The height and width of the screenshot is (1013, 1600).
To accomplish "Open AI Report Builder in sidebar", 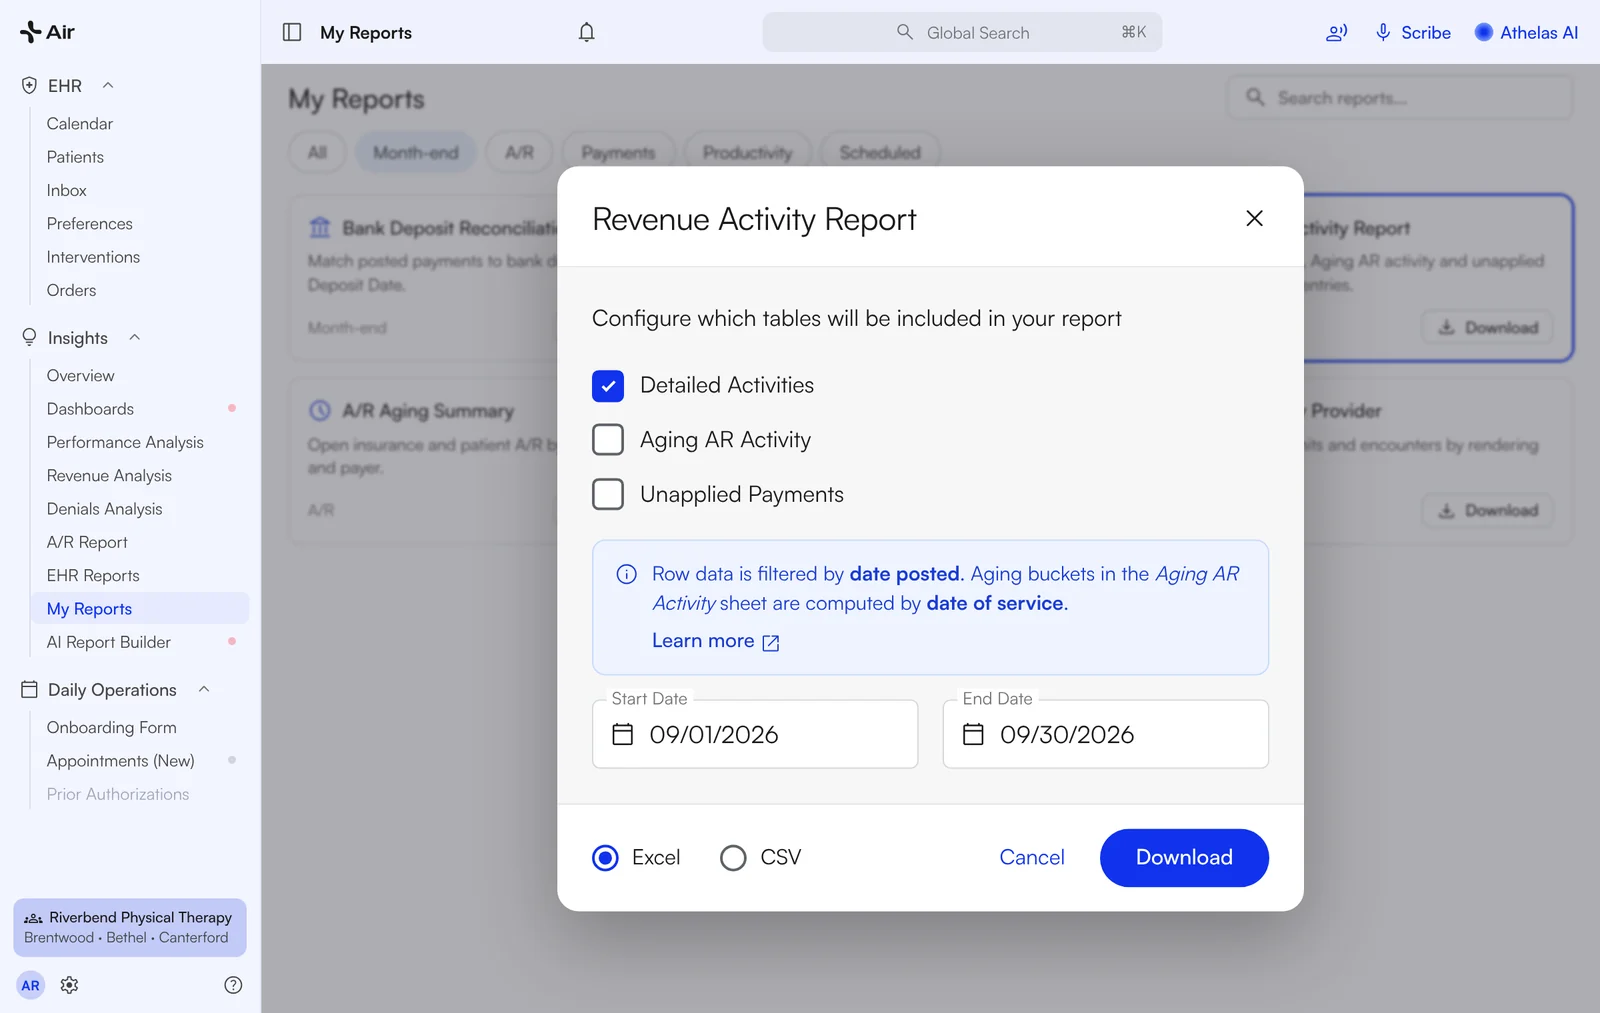I will point(109,642).
